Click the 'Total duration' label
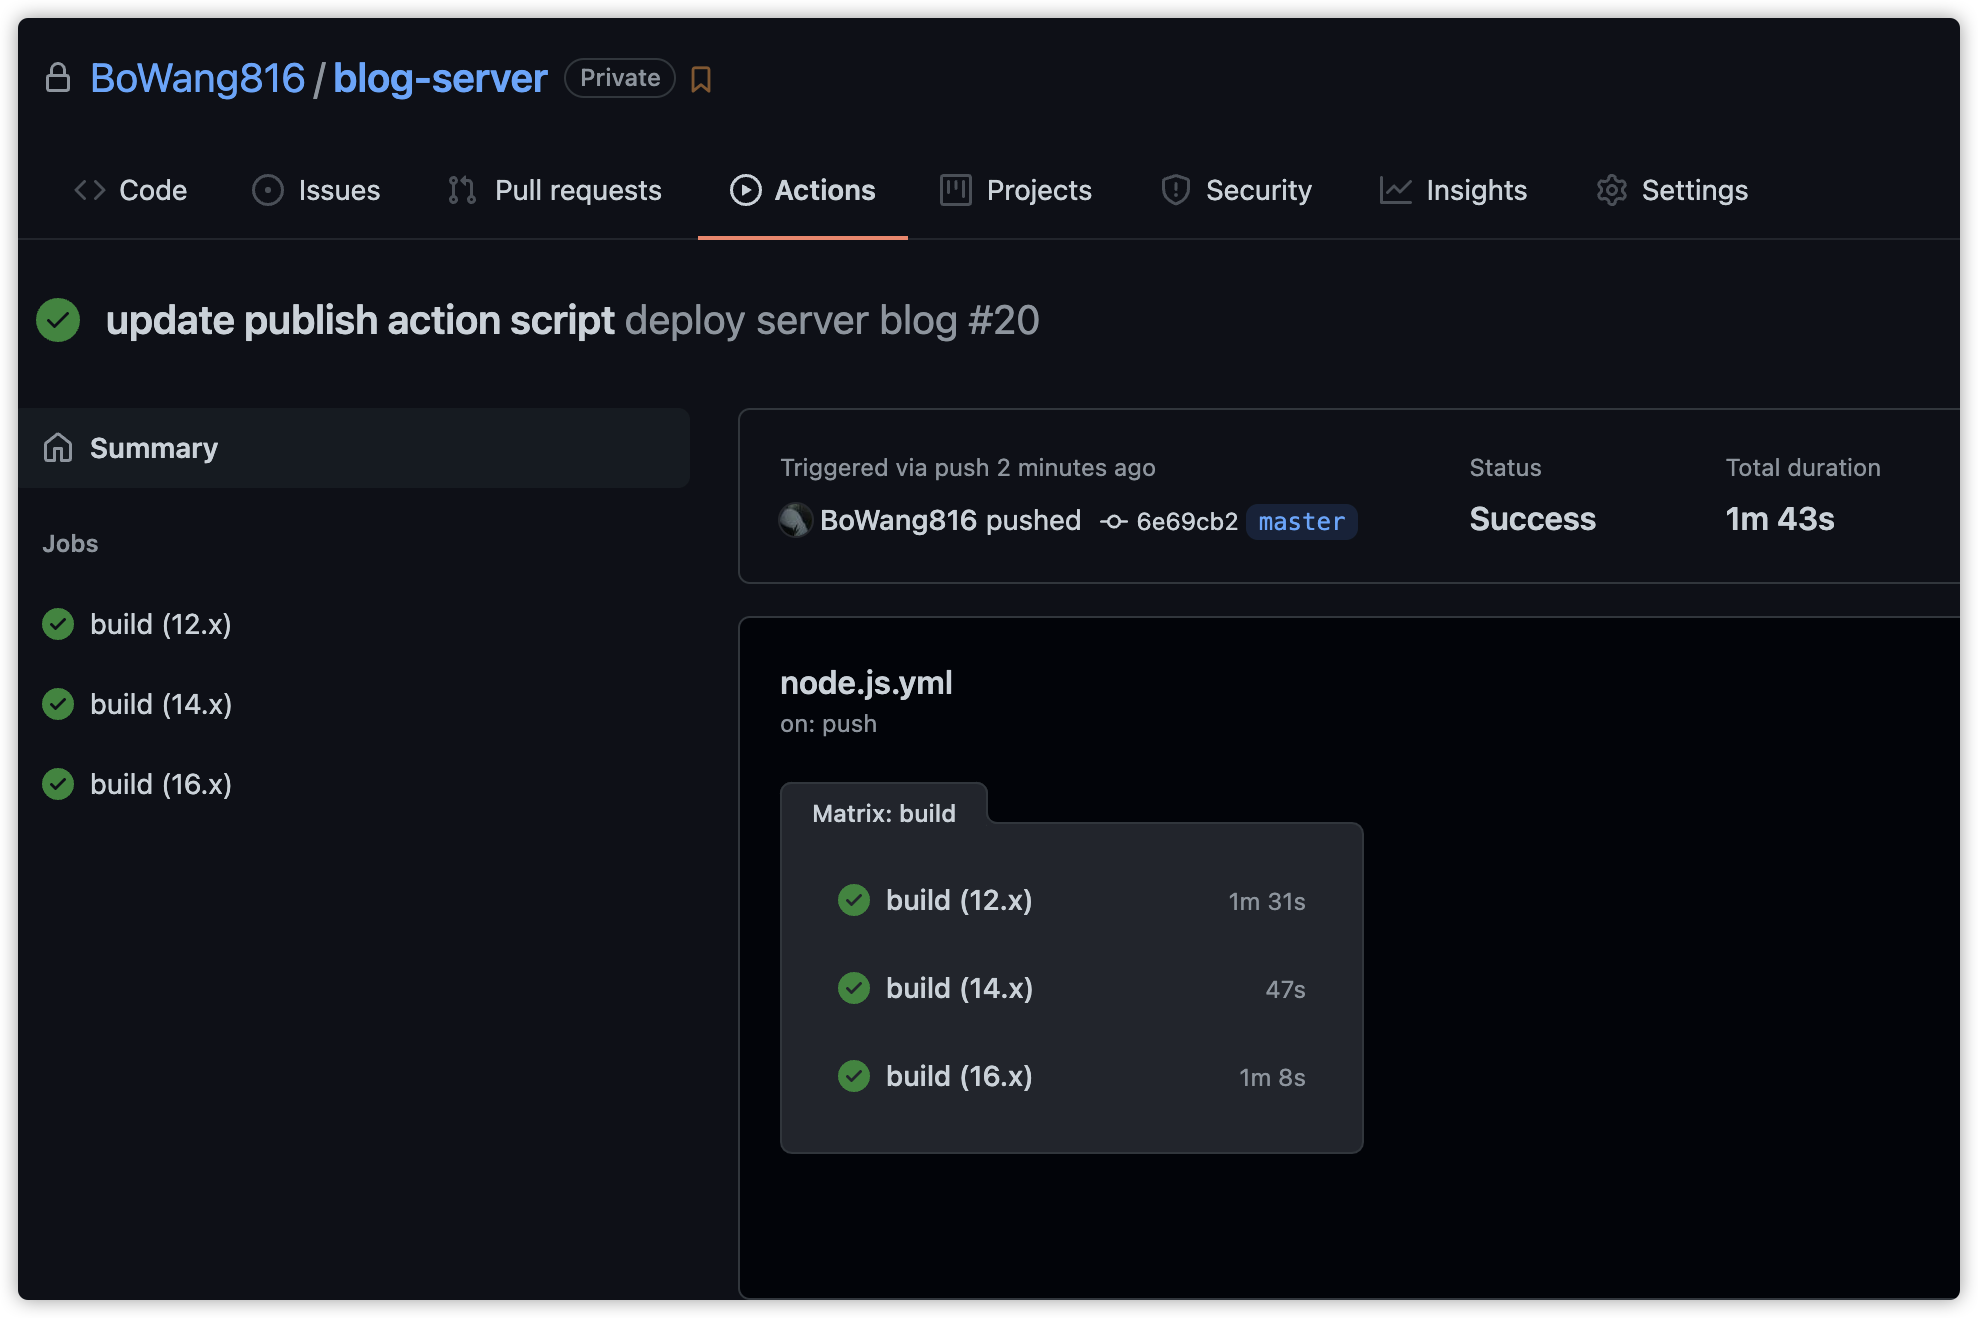This screenshot has width=1978, height=1318. [1803, 467]
